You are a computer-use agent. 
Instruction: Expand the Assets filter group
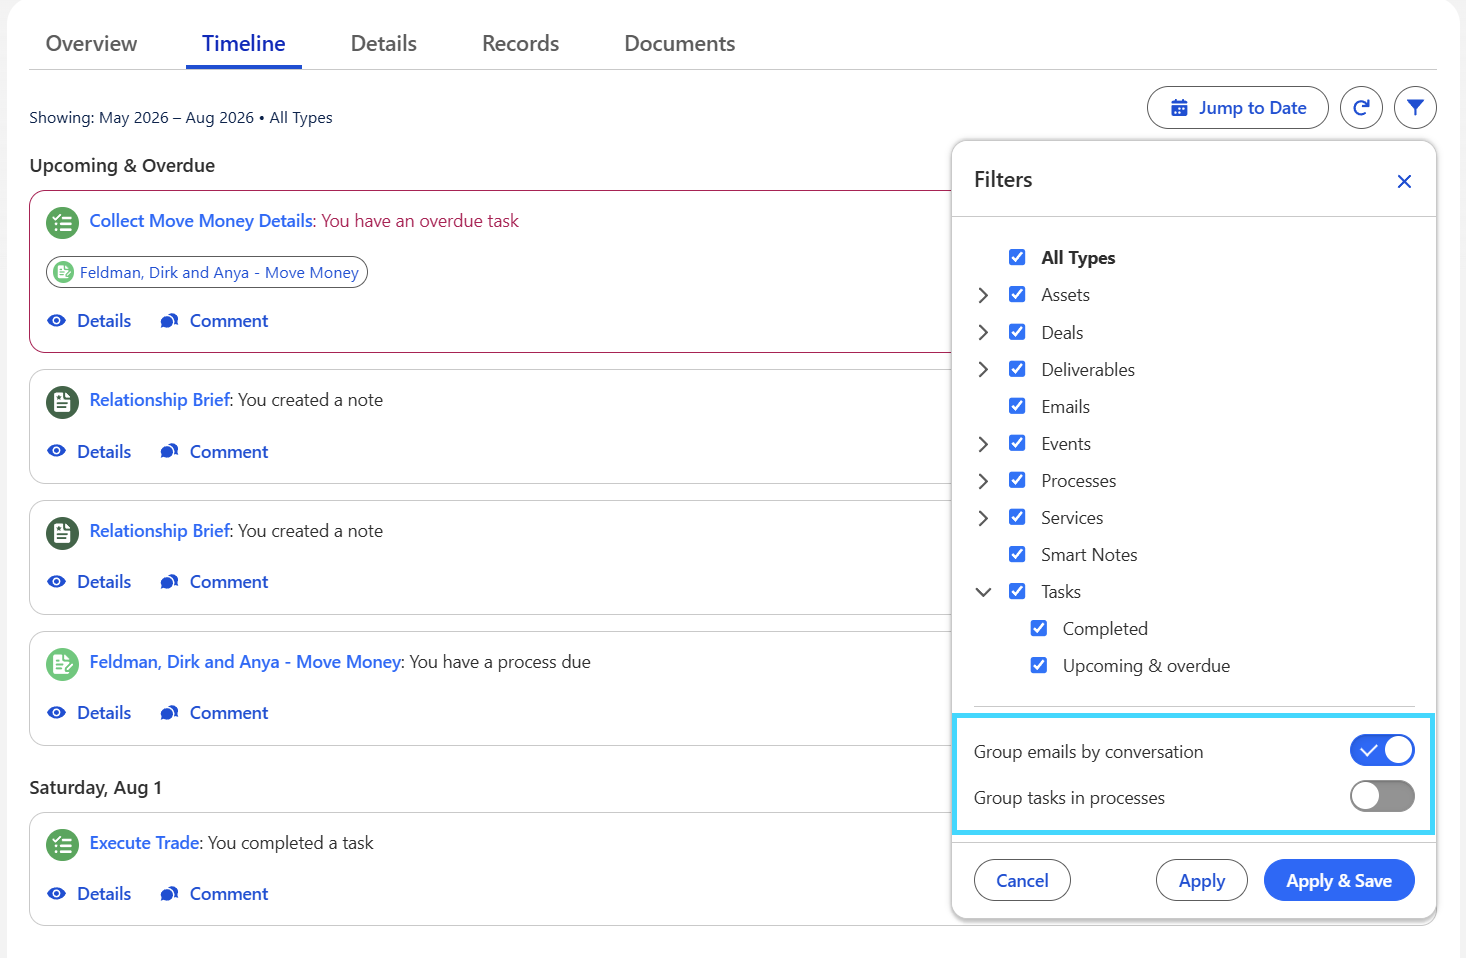click(x=983, y=295)
